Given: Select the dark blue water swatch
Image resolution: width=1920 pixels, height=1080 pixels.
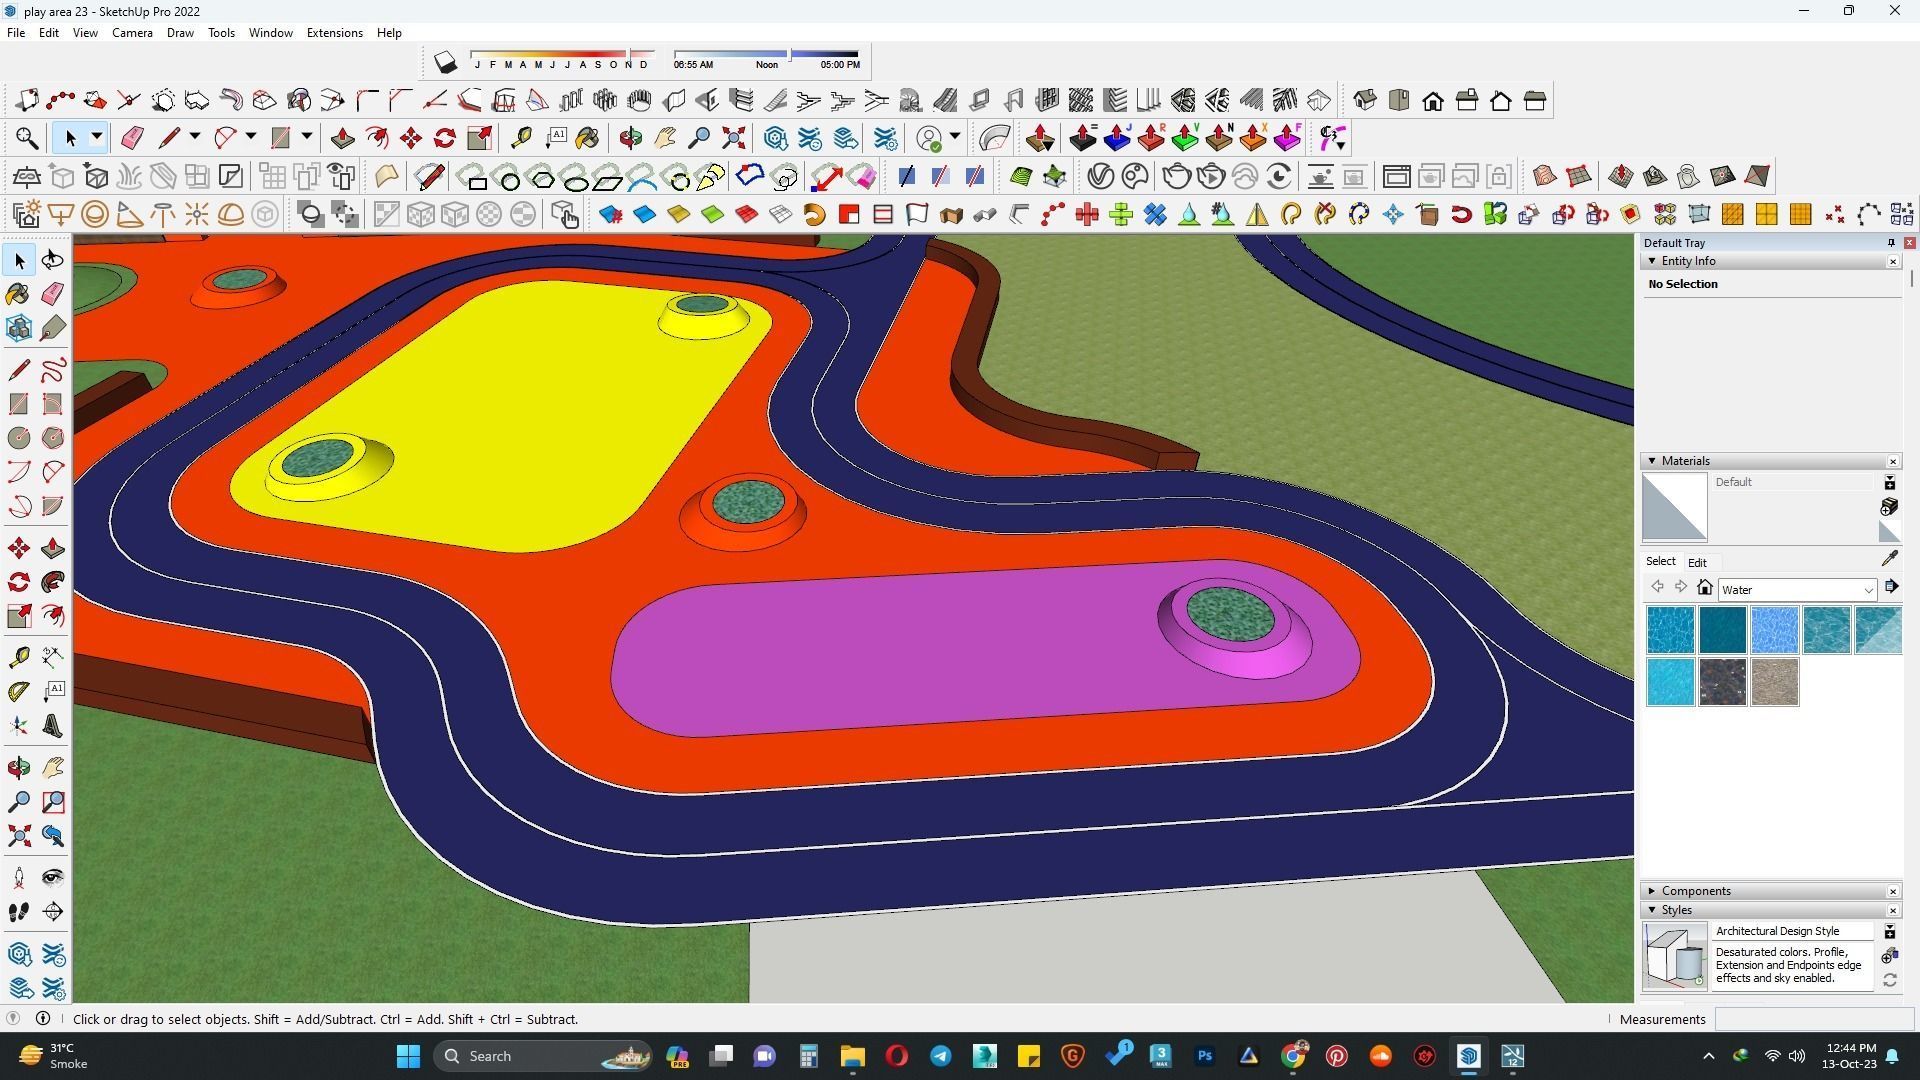Looking at the screenshot, I should pyautogui.click(x=1722, y=630).
